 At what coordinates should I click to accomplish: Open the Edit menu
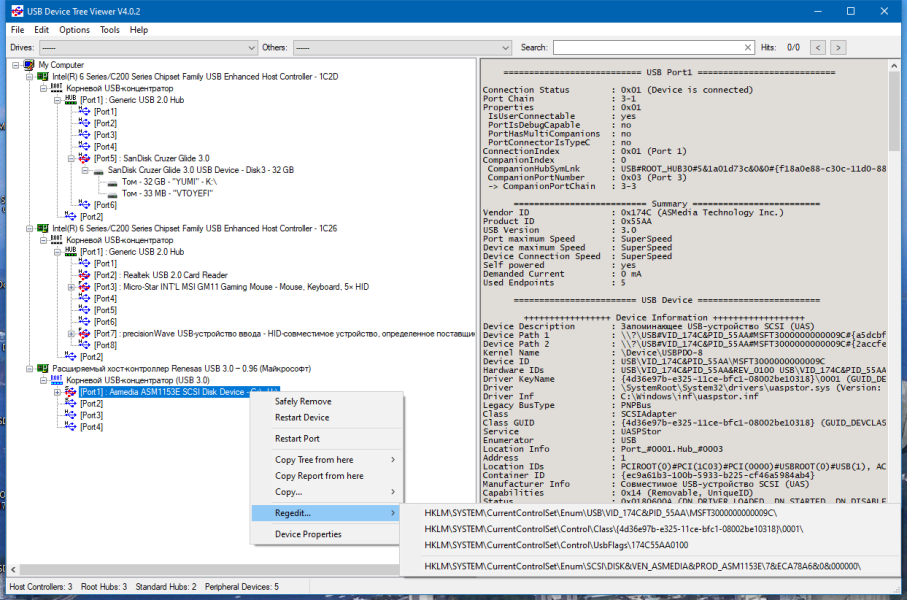(x=41, y=30)
